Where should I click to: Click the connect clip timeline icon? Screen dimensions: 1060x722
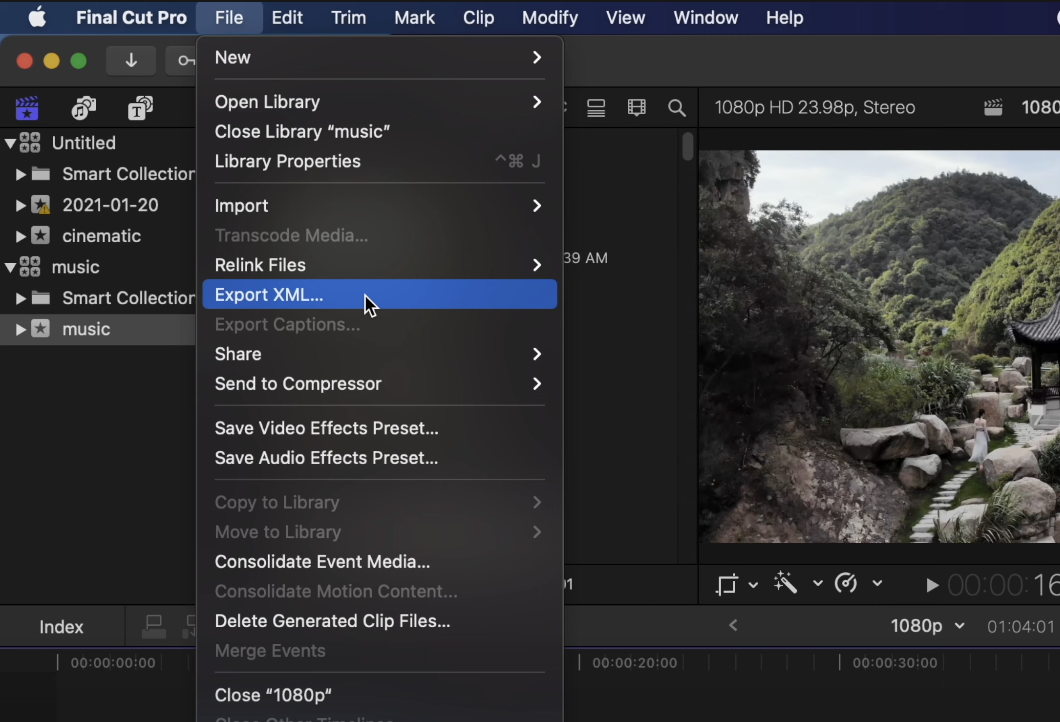pyautogui.click(x=153, y=627)
